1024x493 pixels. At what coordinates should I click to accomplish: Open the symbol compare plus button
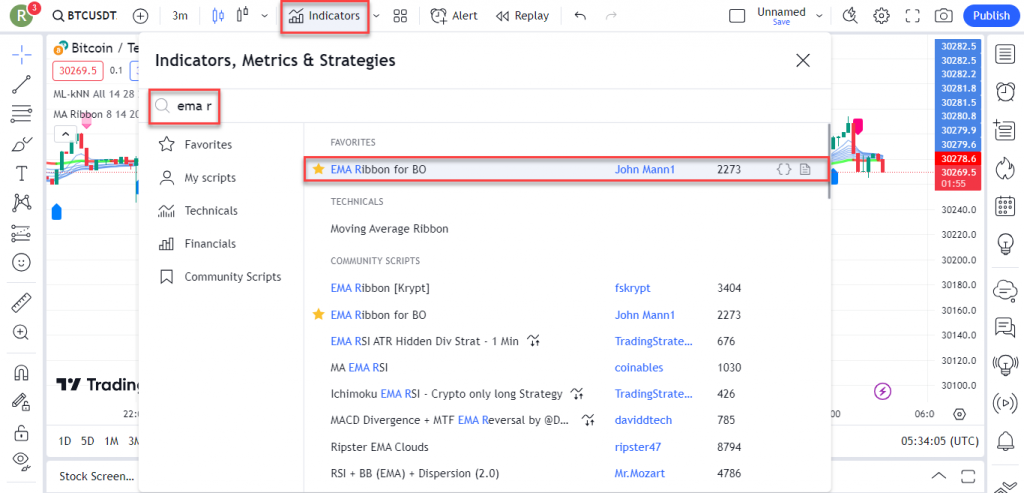click(140, 16)
